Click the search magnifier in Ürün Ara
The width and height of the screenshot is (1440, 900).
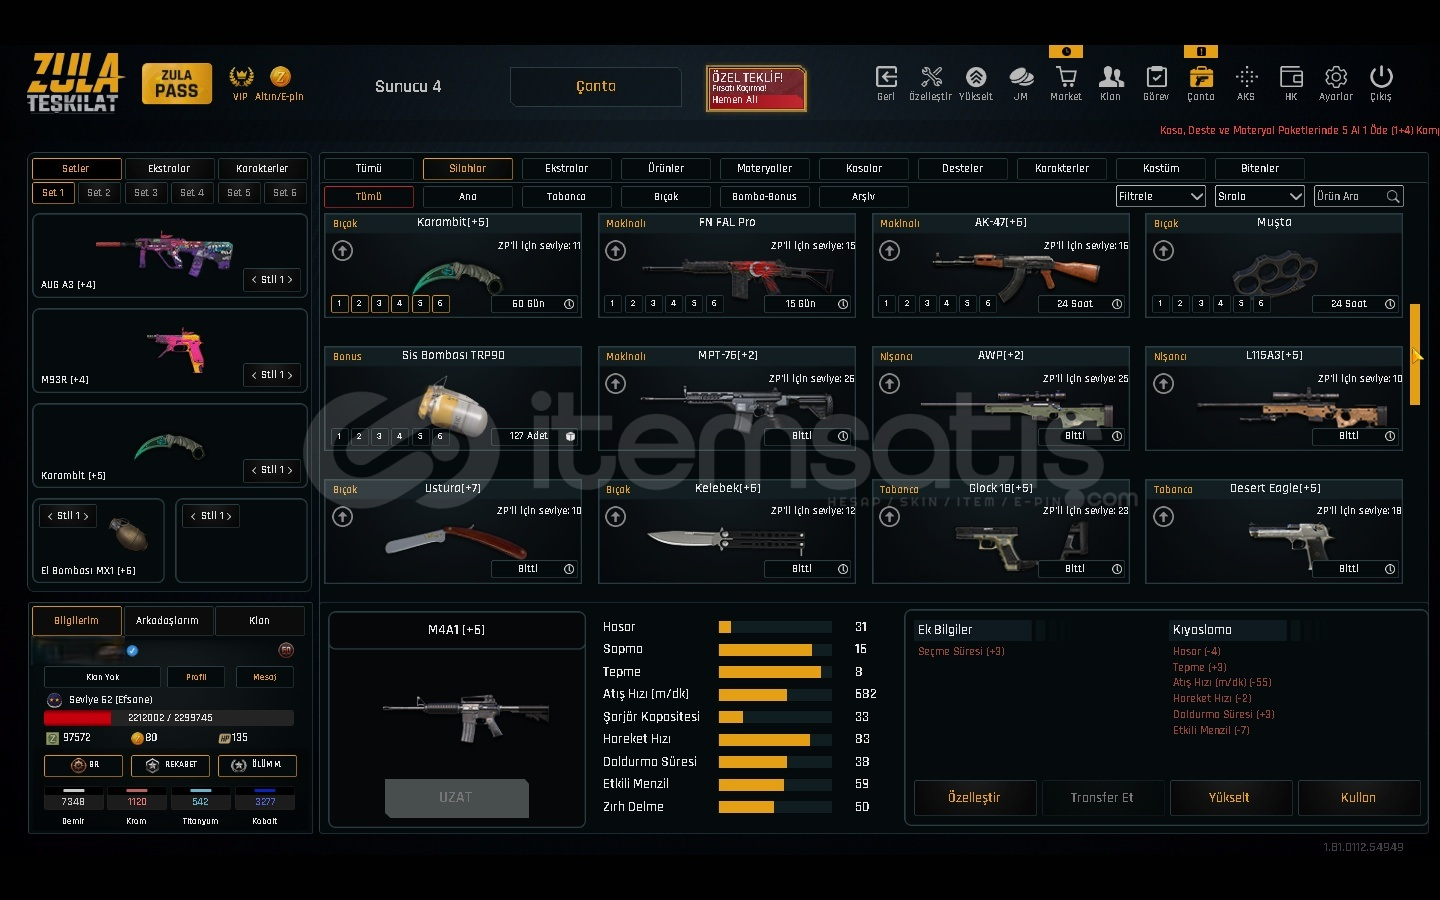point(1393,197)
